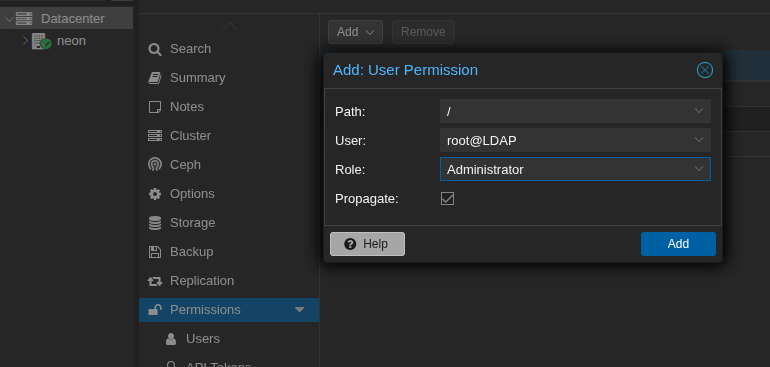Open the Backup menu item

[229, 252]
